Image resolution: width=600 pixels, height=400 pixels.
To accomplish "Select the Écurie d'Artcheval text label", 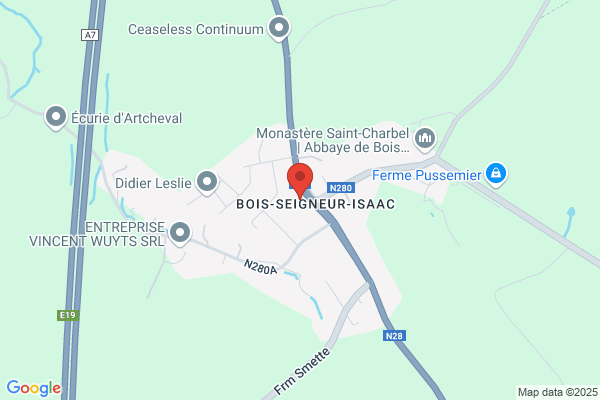I will (127, 118).
